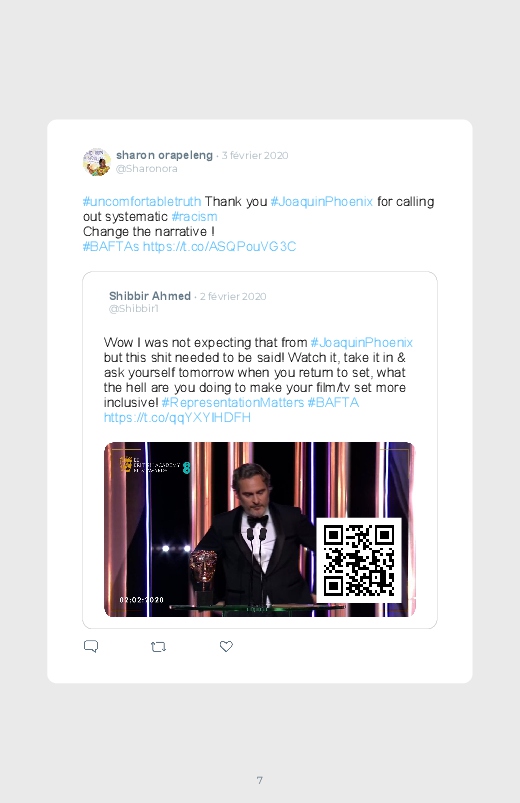Like the tweet with heart icon
This screenshot has height=803, width=520.
point(226,646)
